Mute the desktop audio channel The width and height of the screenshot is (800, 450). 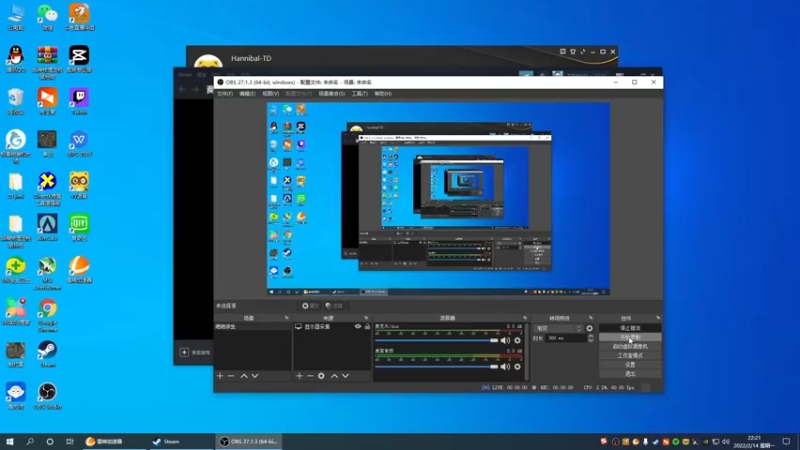pos(505,366)
